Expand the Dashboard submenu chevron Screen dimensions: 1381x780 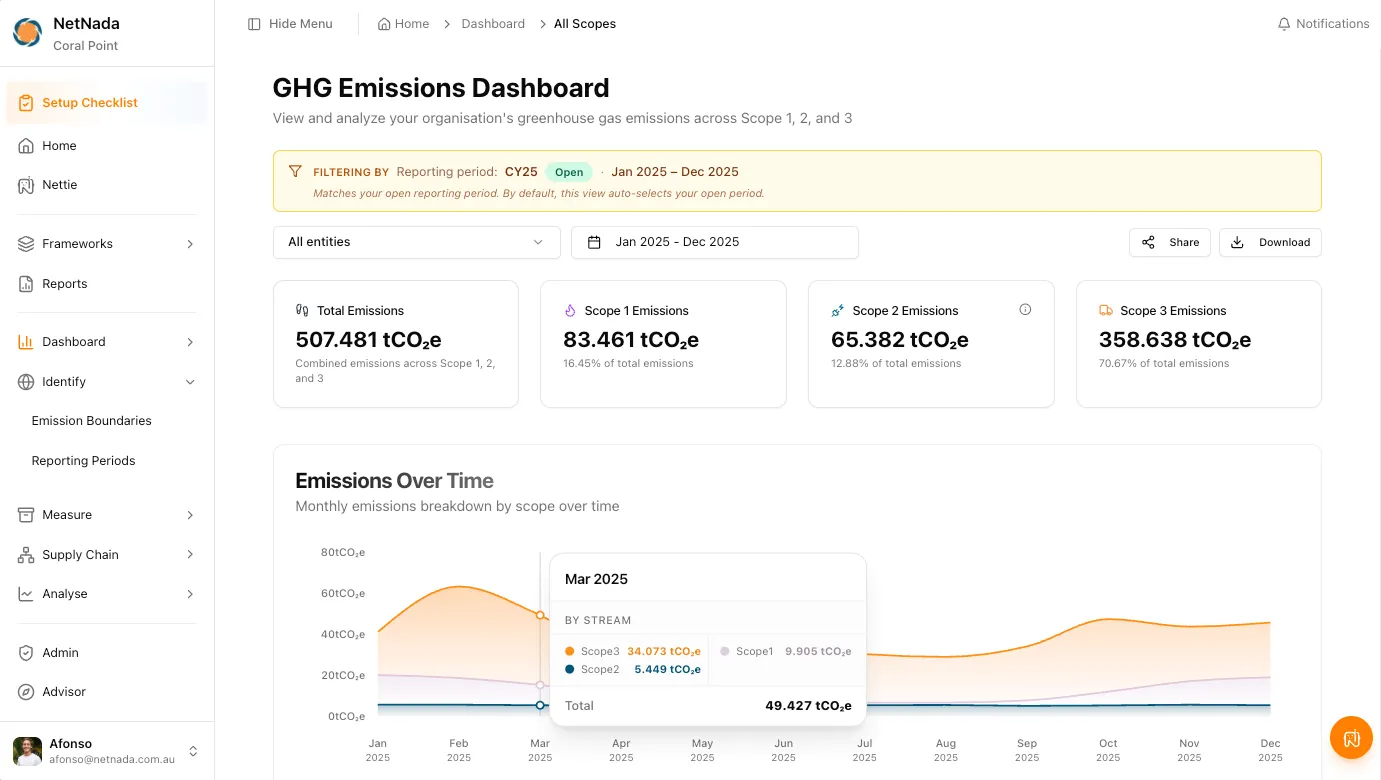coord(190,342)
